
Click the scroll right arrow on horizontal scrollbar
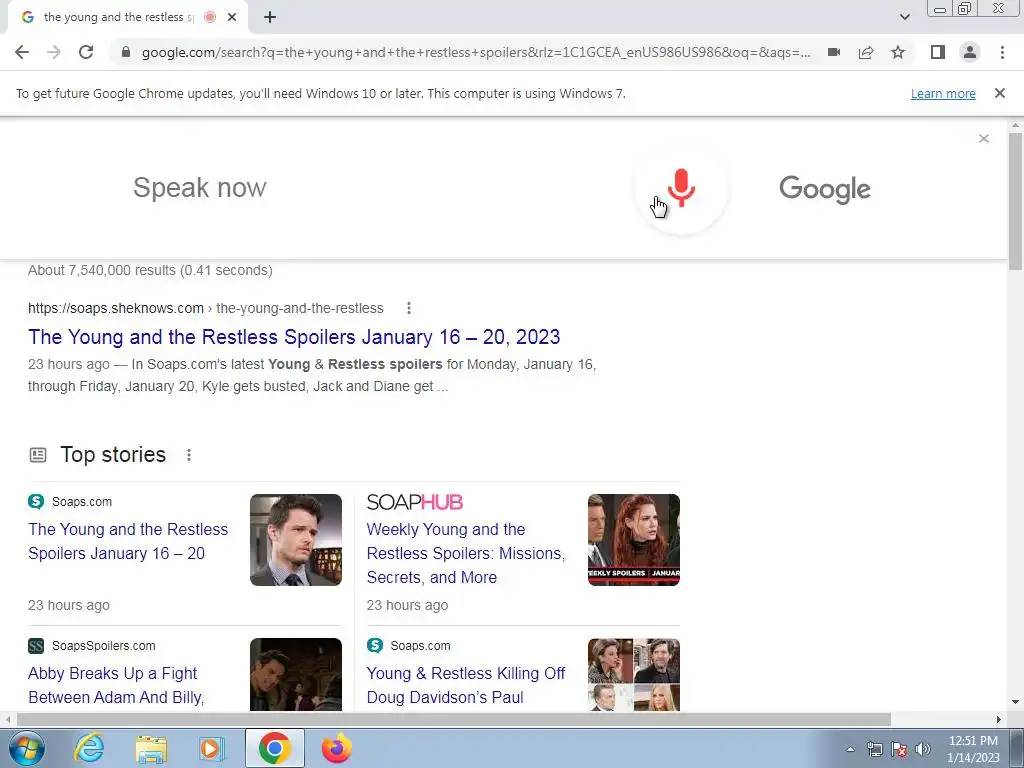tap(998, 719)
